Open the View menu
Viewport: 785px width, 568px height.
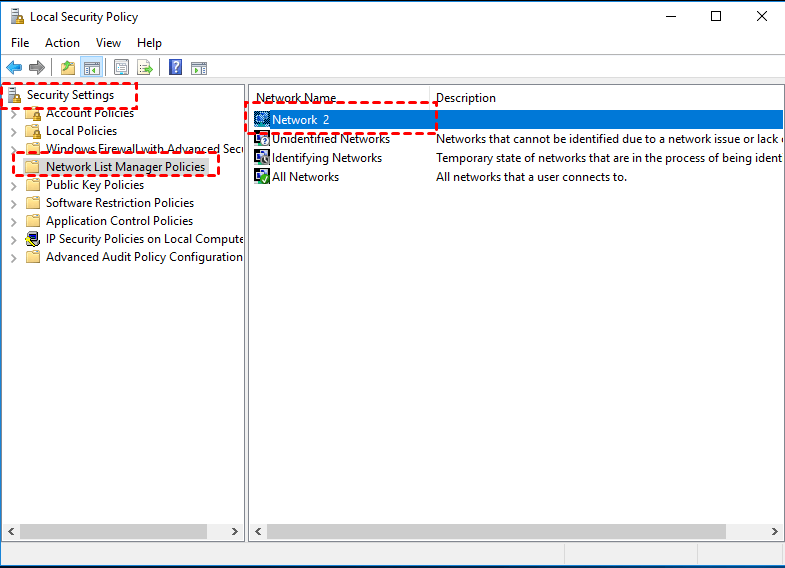click(108, 43)
